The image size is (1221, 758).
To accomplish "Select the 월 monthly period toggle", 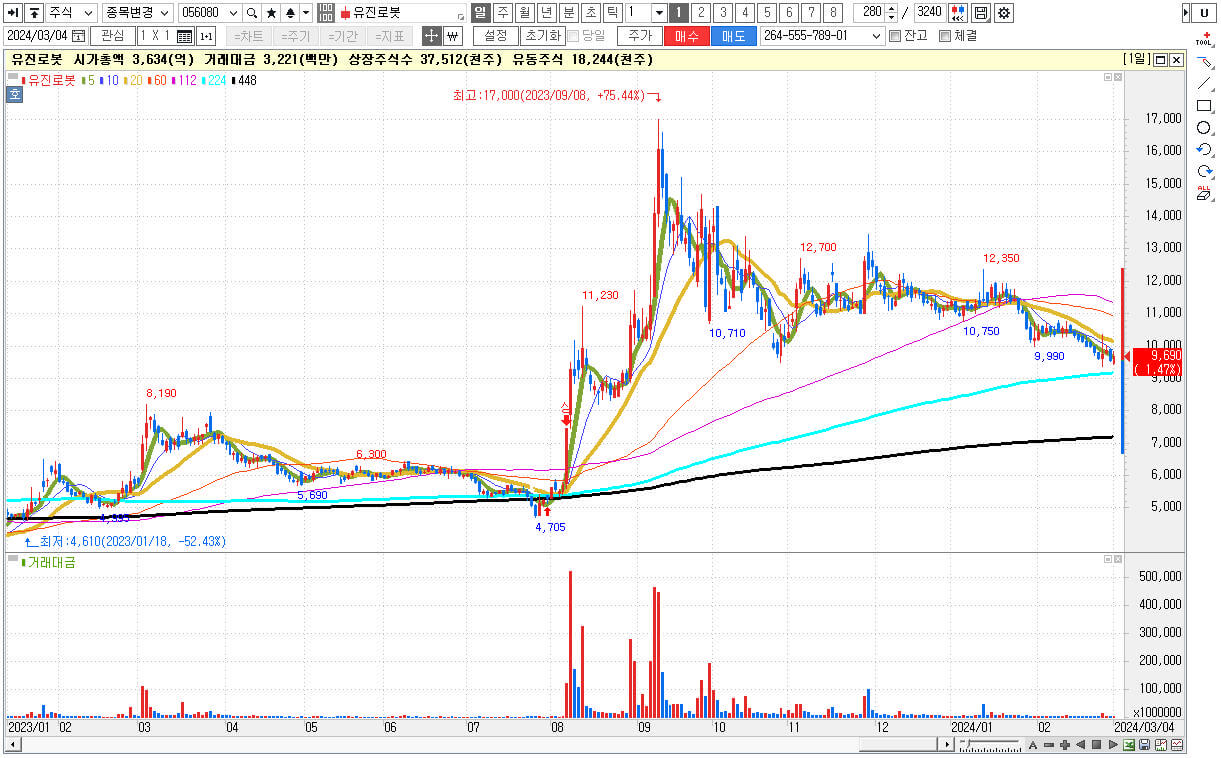I will [x=523, y=13].
